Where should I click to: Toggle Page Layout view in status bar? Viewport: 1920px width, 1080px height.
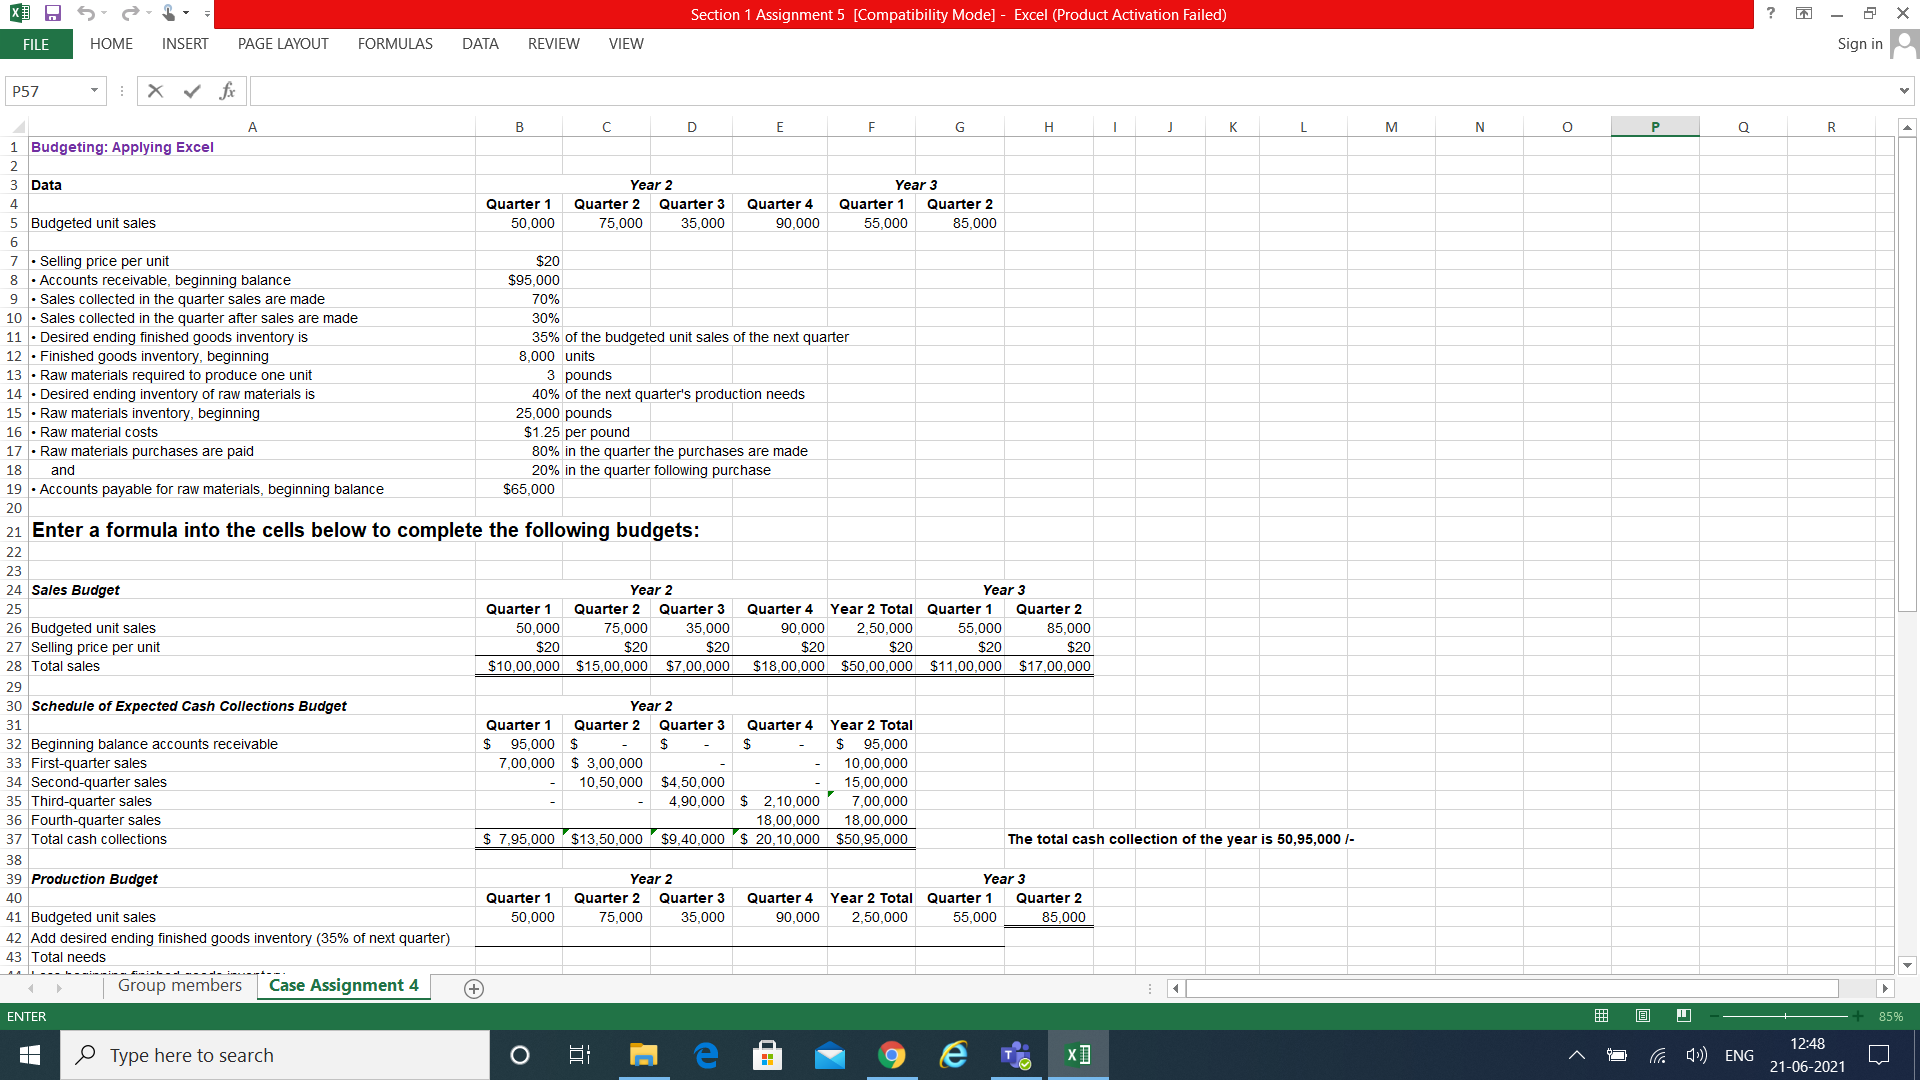1641,1015
